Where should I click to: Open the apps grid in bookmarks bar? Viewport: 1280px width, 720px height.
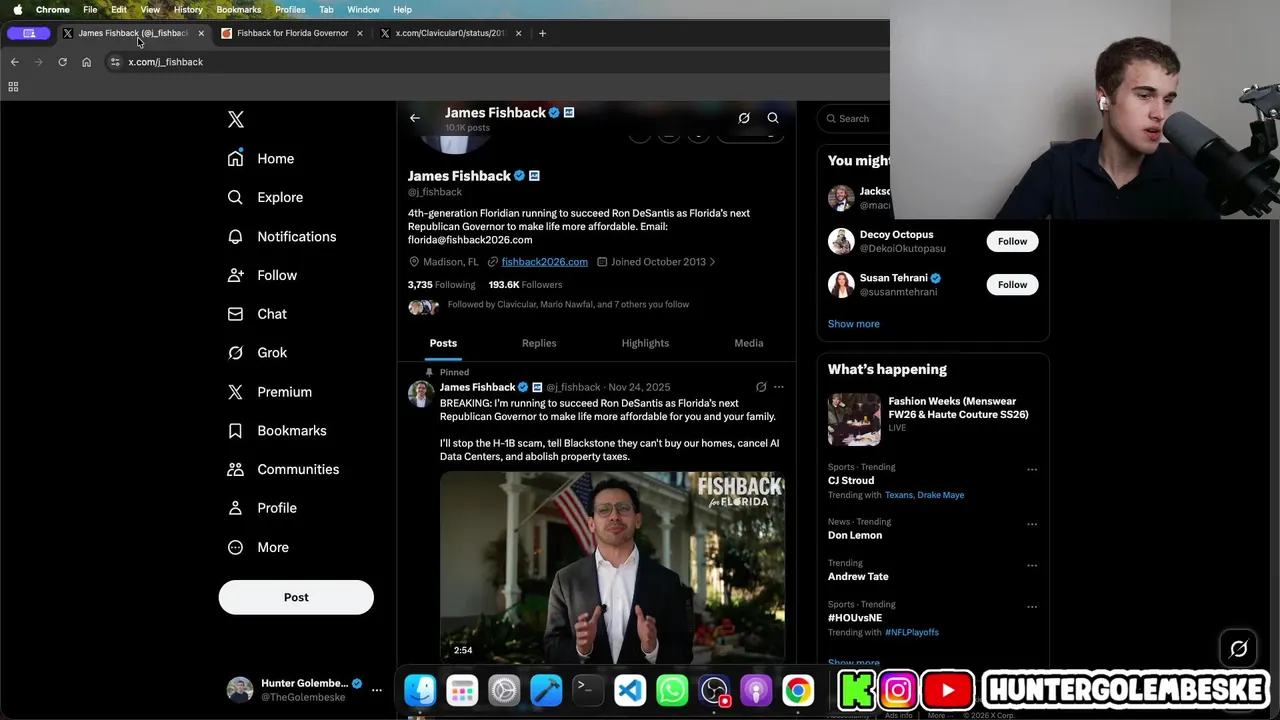(13, 87)
